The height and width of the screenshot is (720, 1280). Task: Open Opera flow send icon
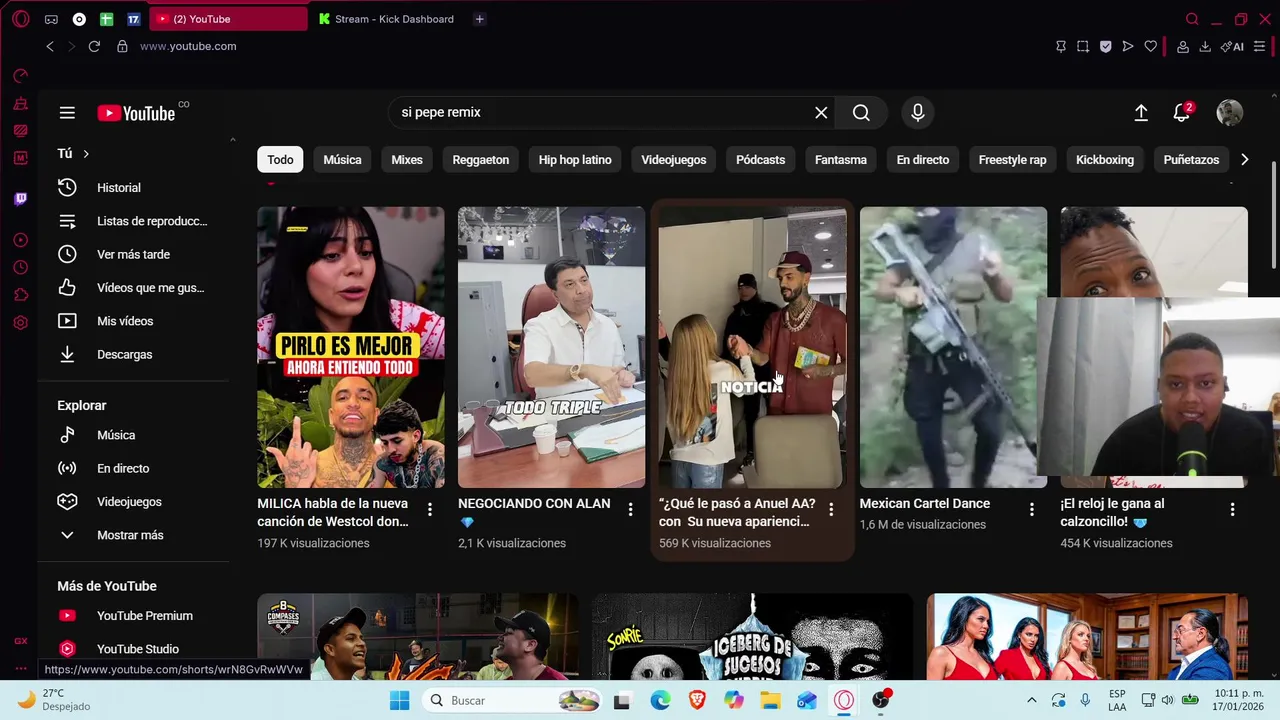click(1128, 46)
